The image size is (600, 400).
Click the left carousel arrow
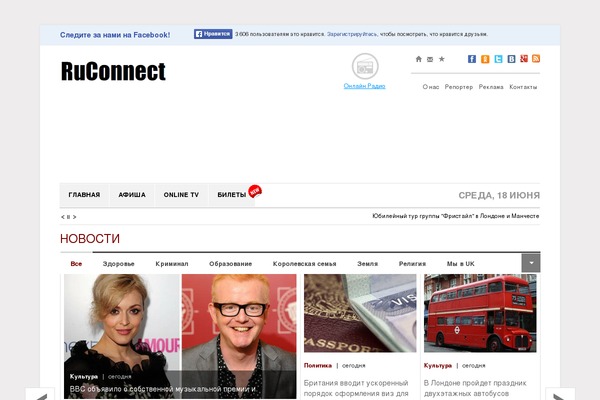(x=40, y=394)
